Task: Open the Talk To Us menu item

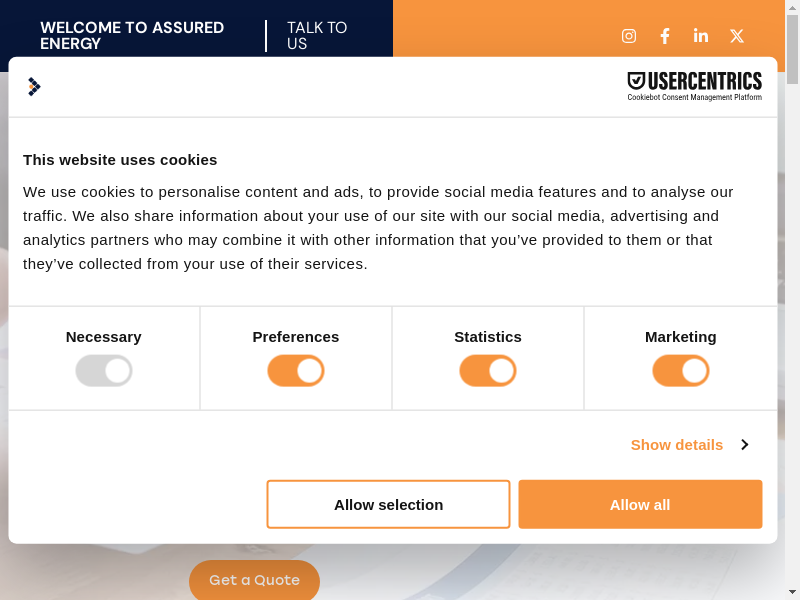Action: [x=316, y=36]
